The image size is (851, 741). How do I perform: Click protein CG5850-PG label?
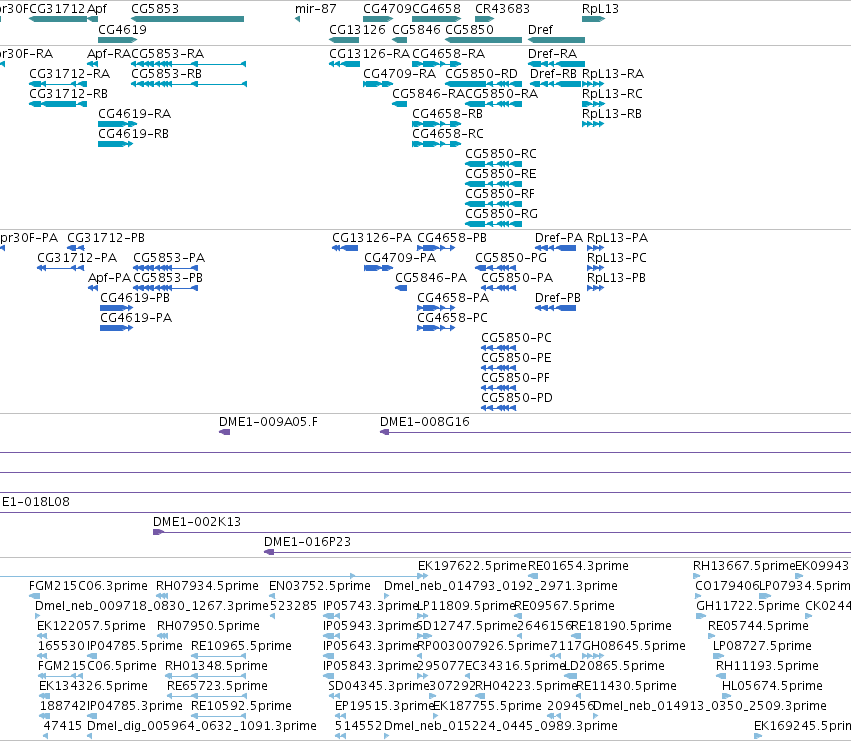[511, 258]
